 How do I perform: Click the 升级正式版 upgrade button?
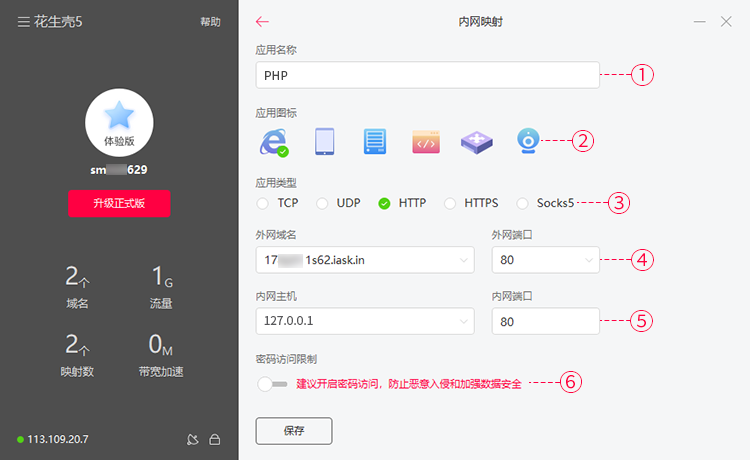(119, 203)
